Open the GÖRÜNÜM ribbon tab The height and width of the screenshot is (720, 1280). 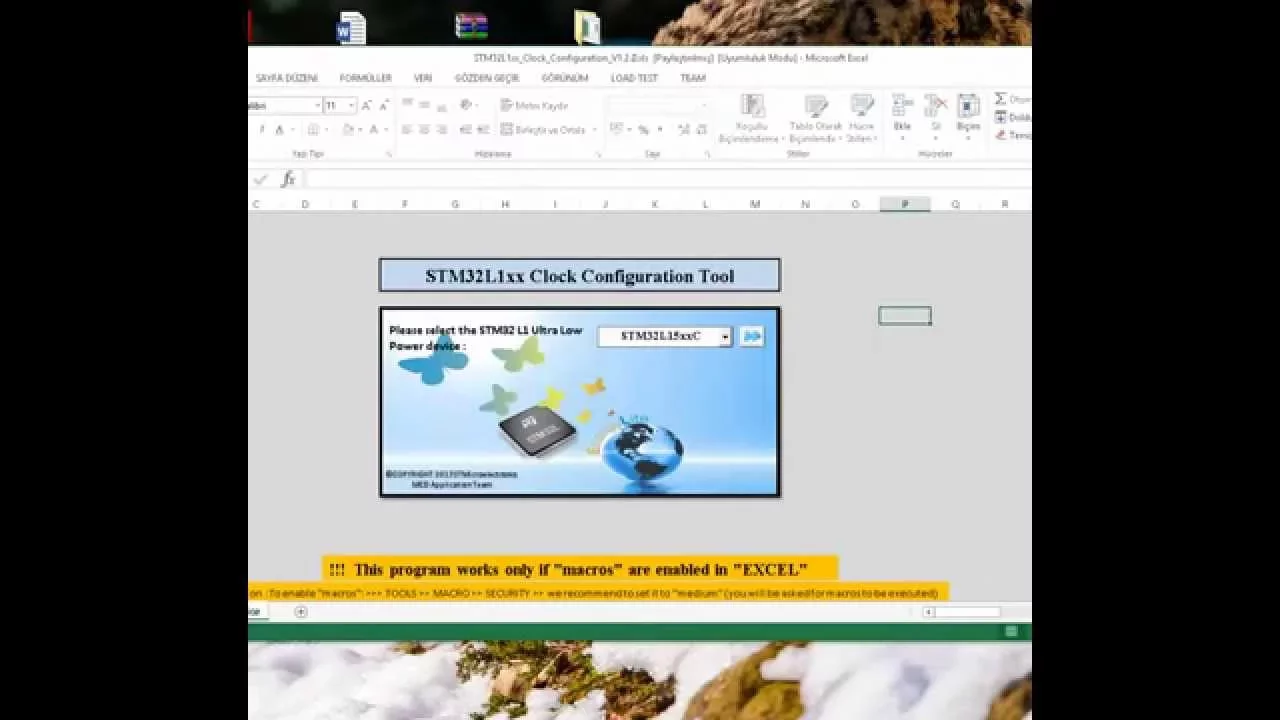565,78
